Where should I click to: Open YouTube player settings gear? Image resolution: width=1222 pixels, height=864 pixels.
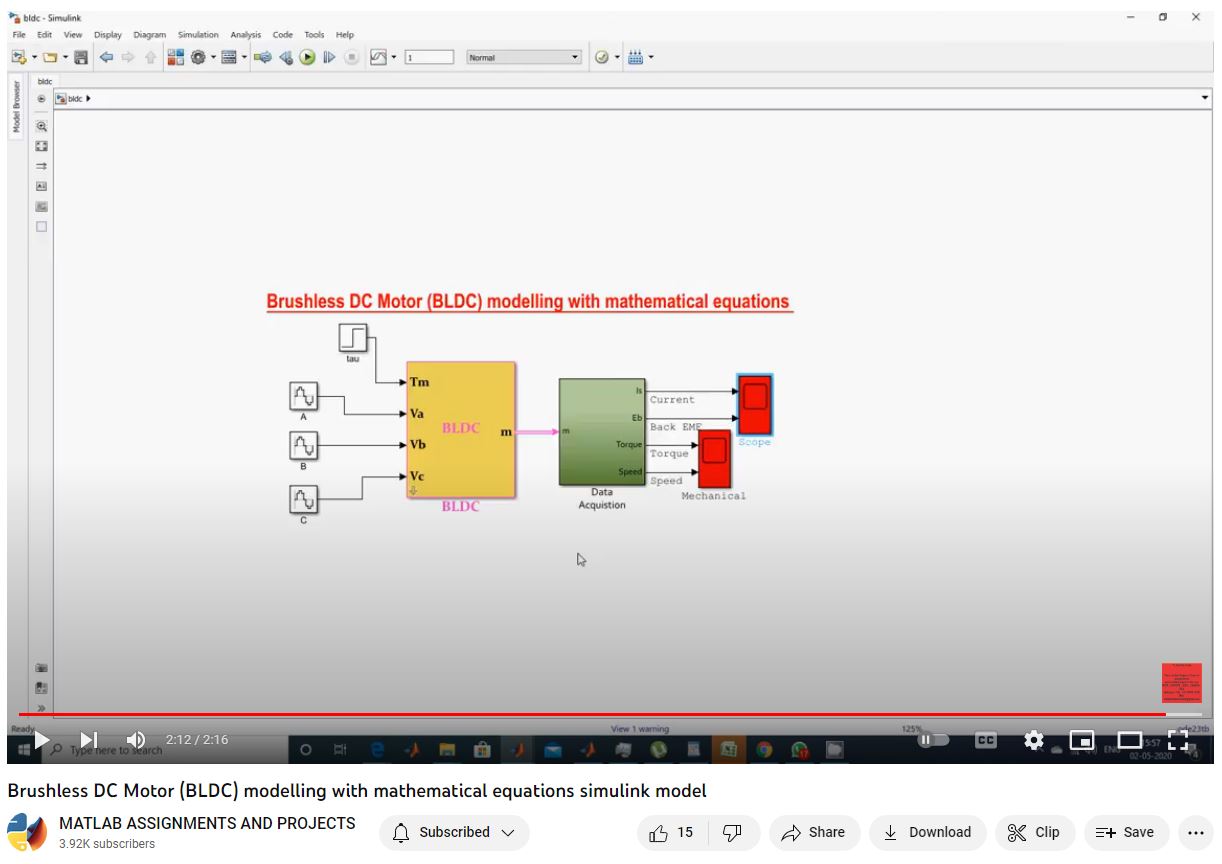point(1033,740)
